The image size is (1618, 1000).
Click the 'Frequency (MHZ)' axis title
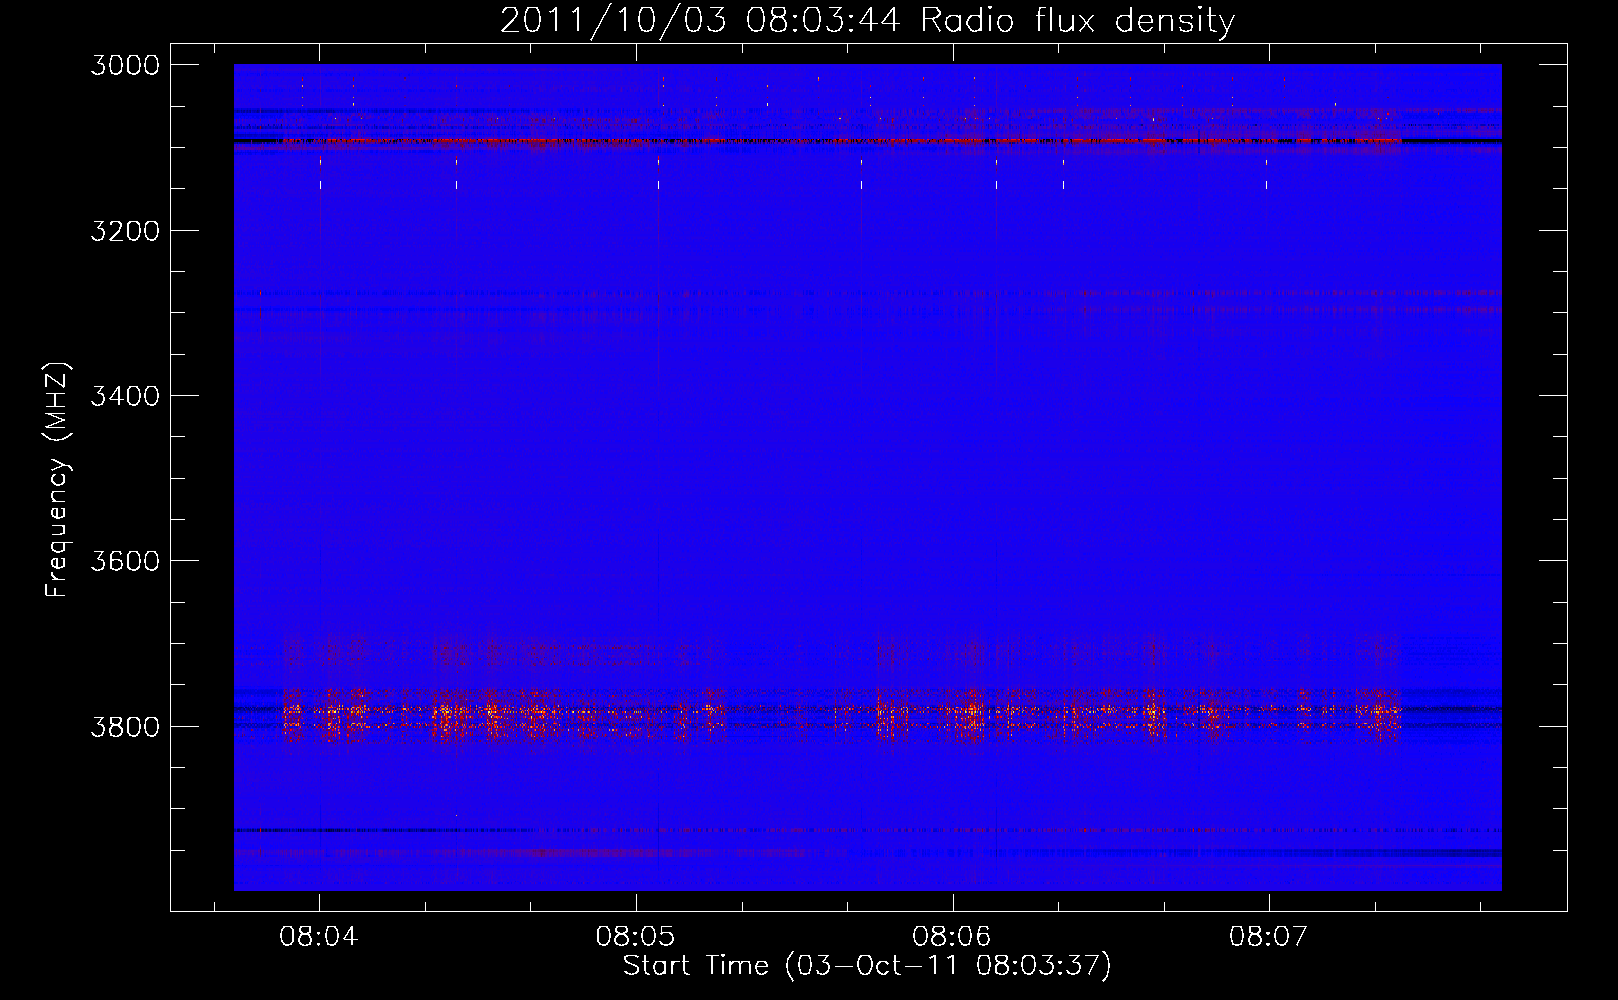click(58, 479)
